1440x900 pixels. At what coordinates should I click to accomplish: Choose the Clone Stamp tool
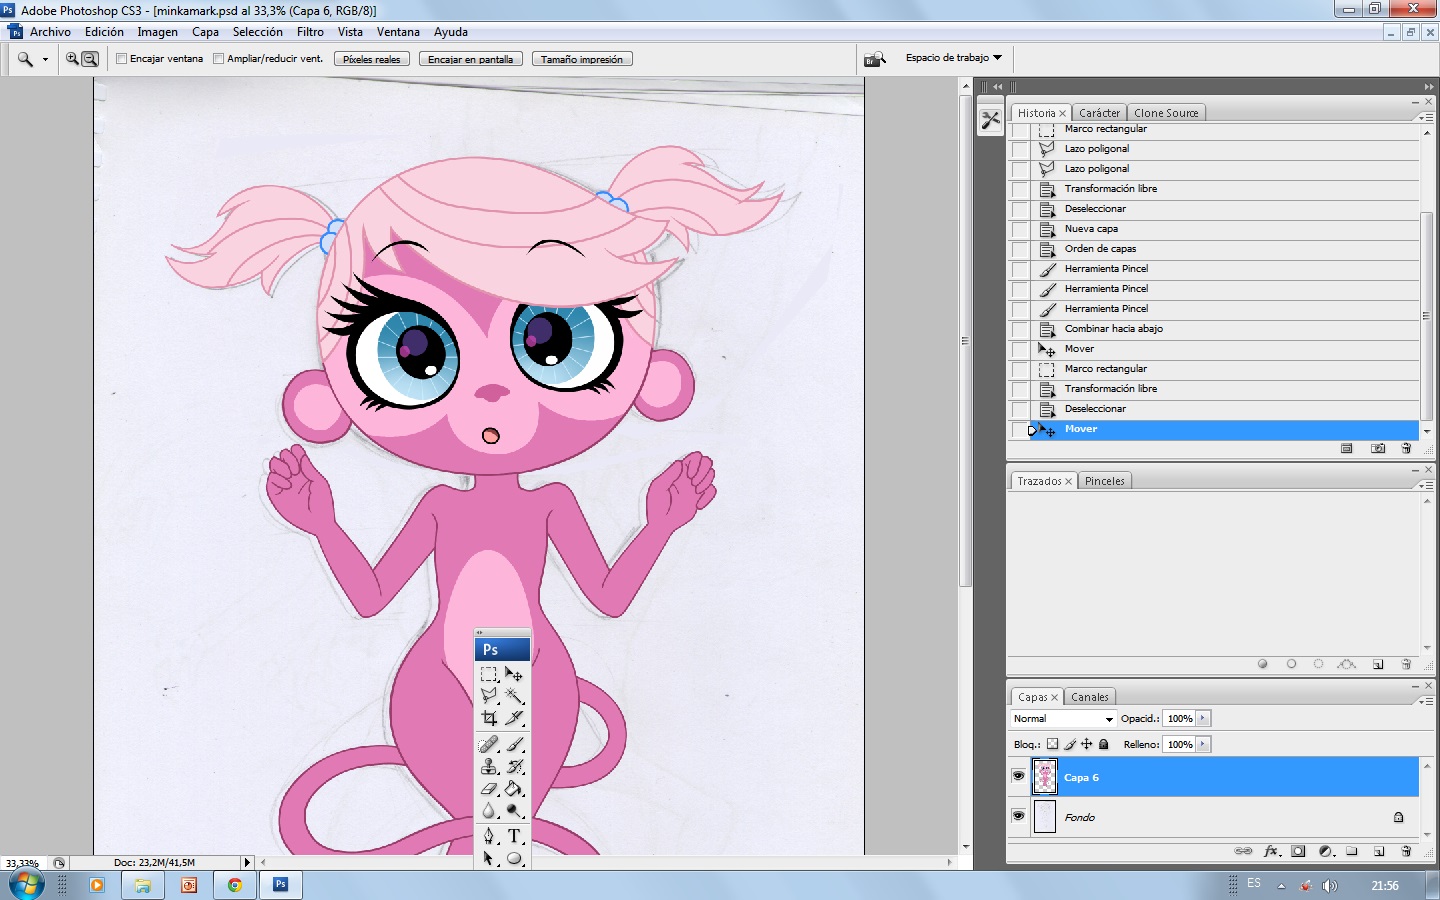coord(489,766)
